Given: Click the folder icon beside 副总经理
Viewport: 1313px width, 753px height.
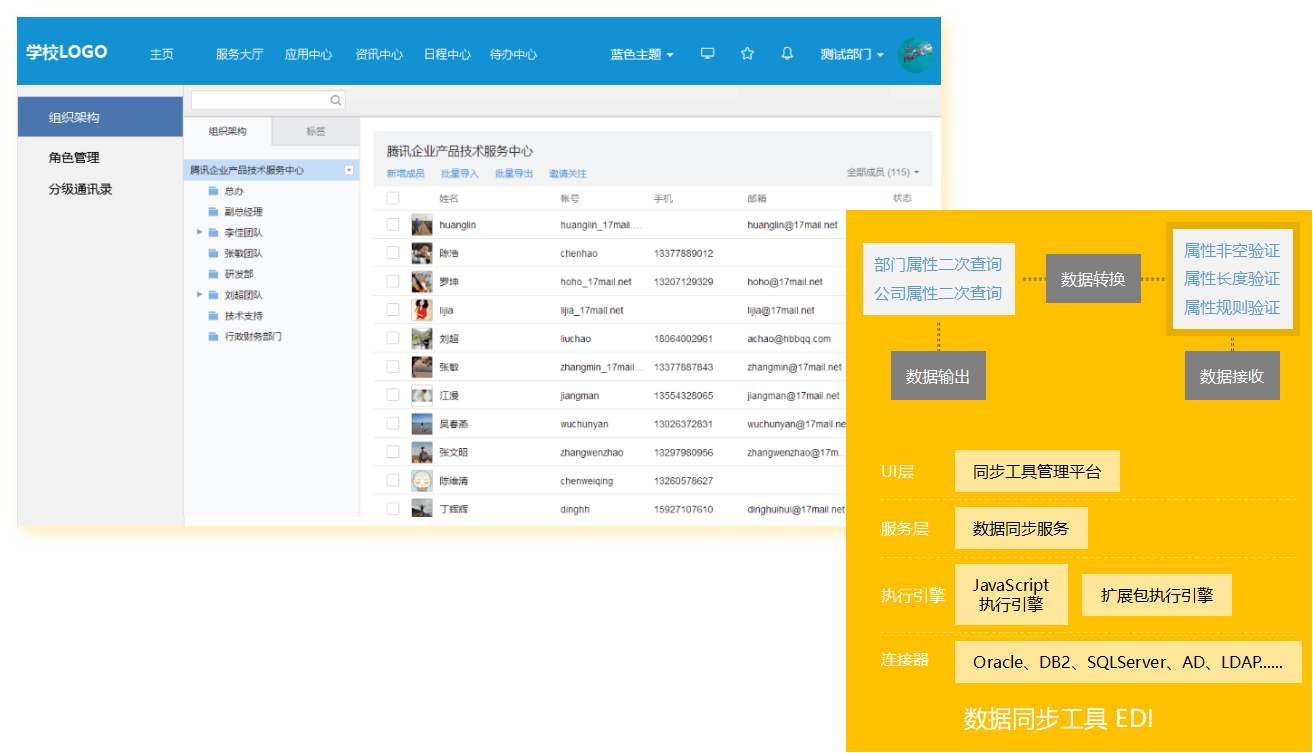Looking at the screenshot, I should pyautogui.click(x=213, y=211).
